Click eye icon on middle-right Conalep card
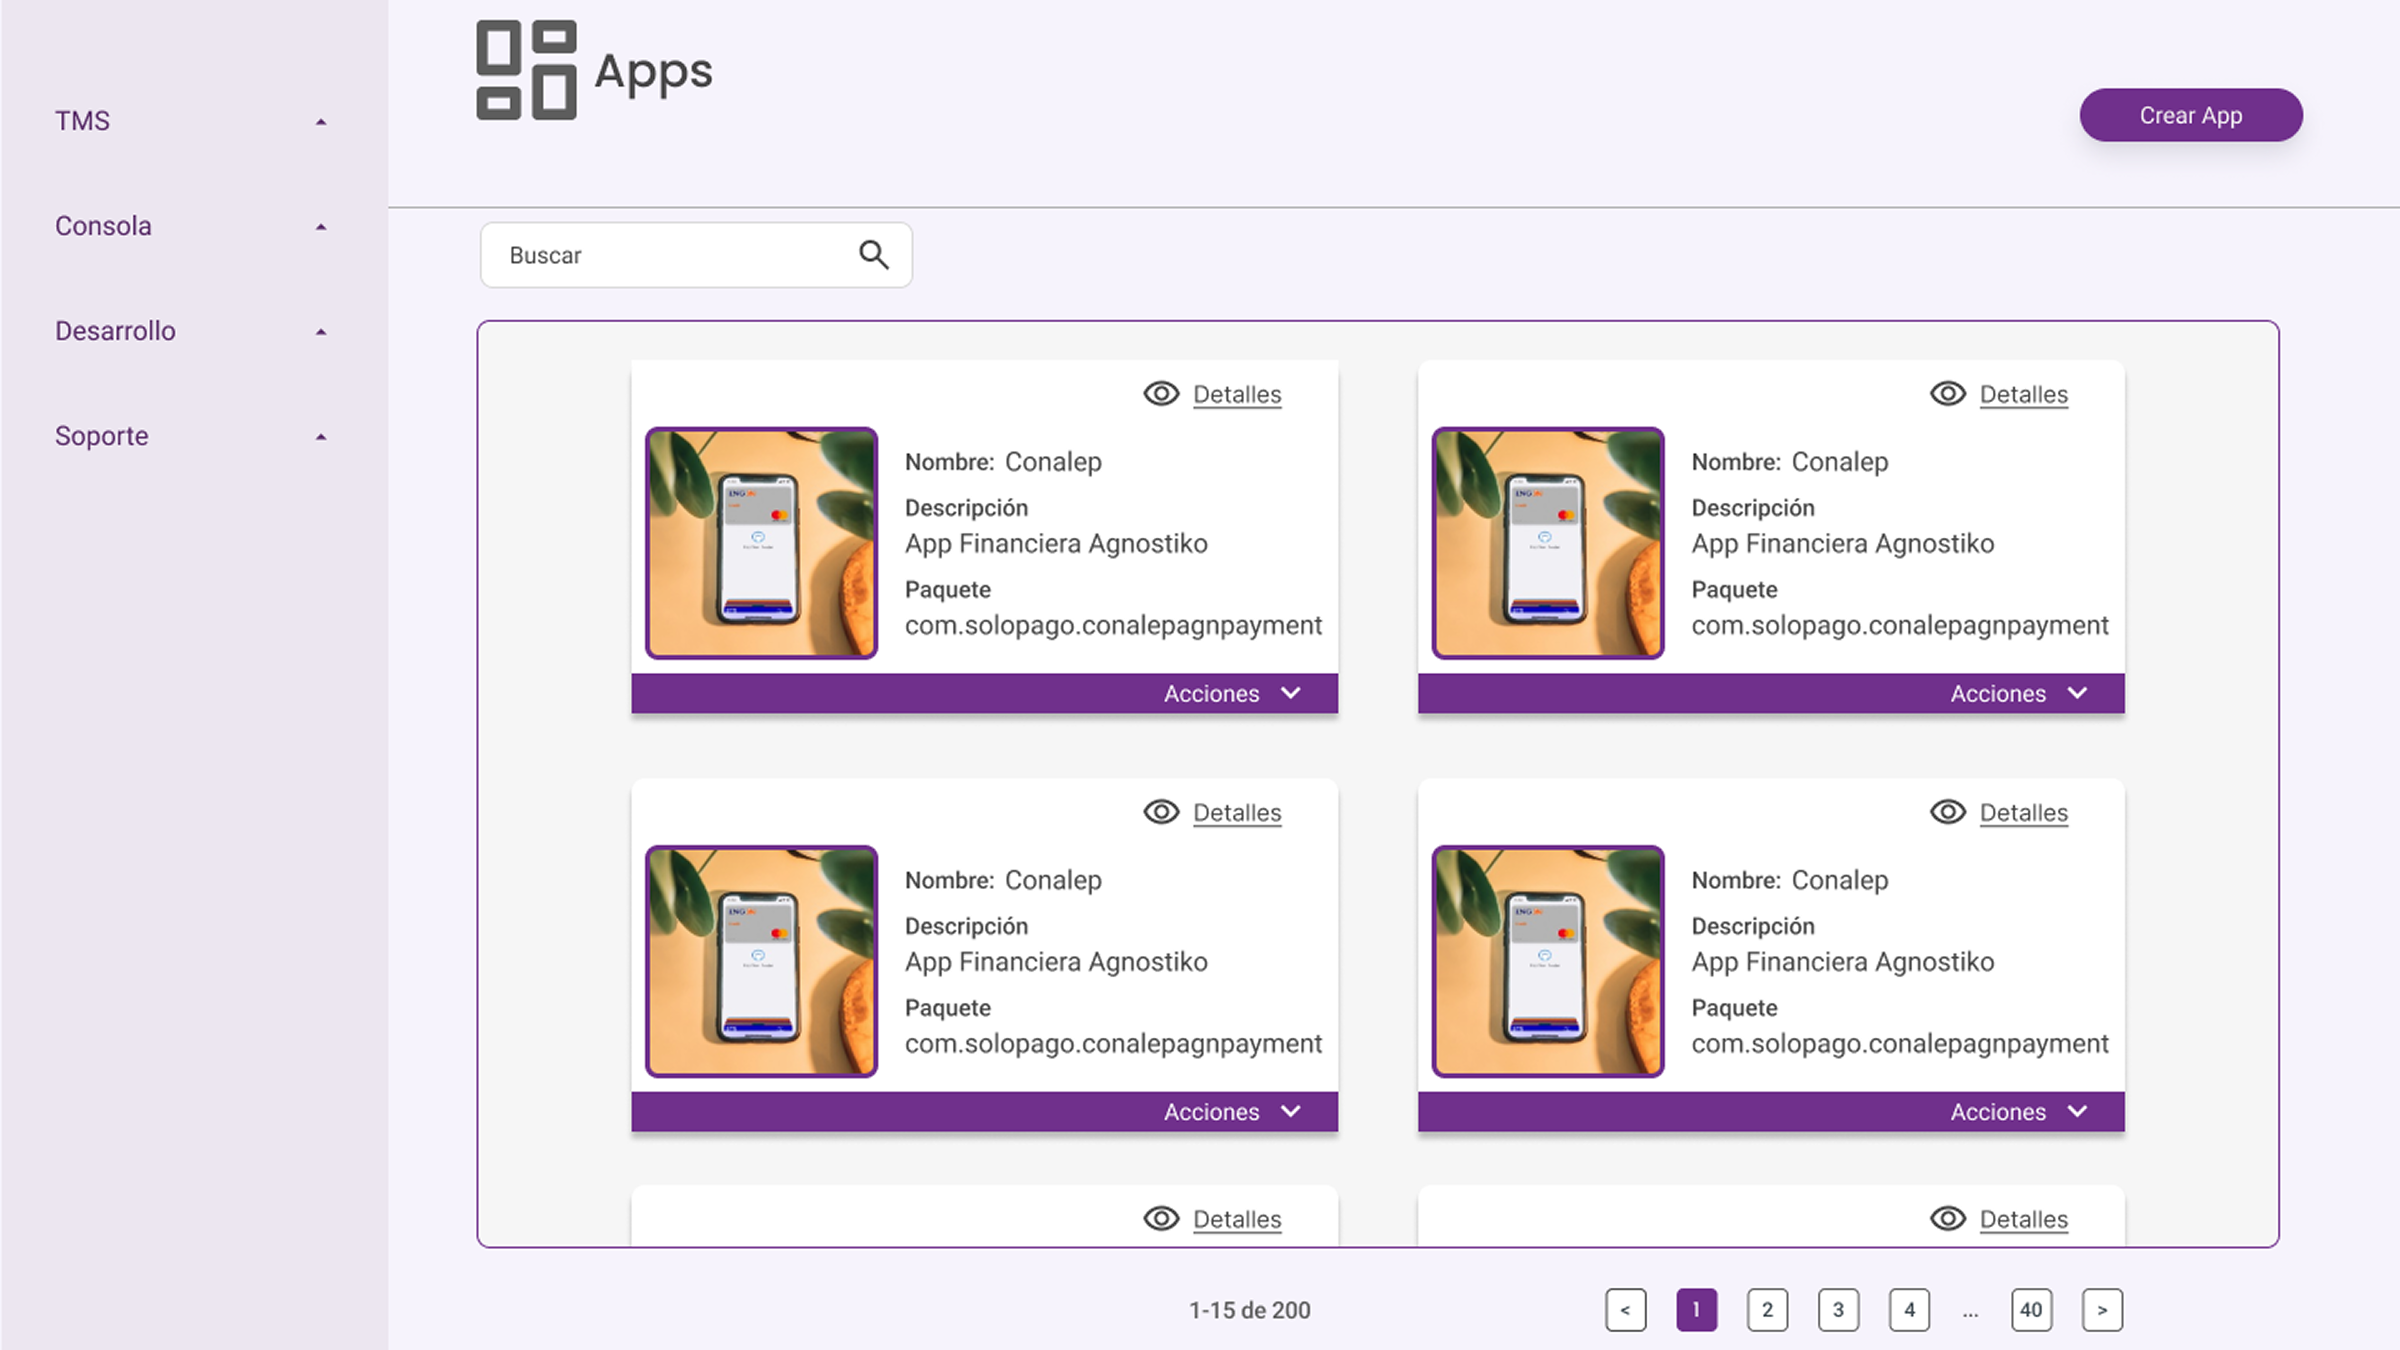The height and width of the screenshot is (1350, 2400). coord(1948,812)
